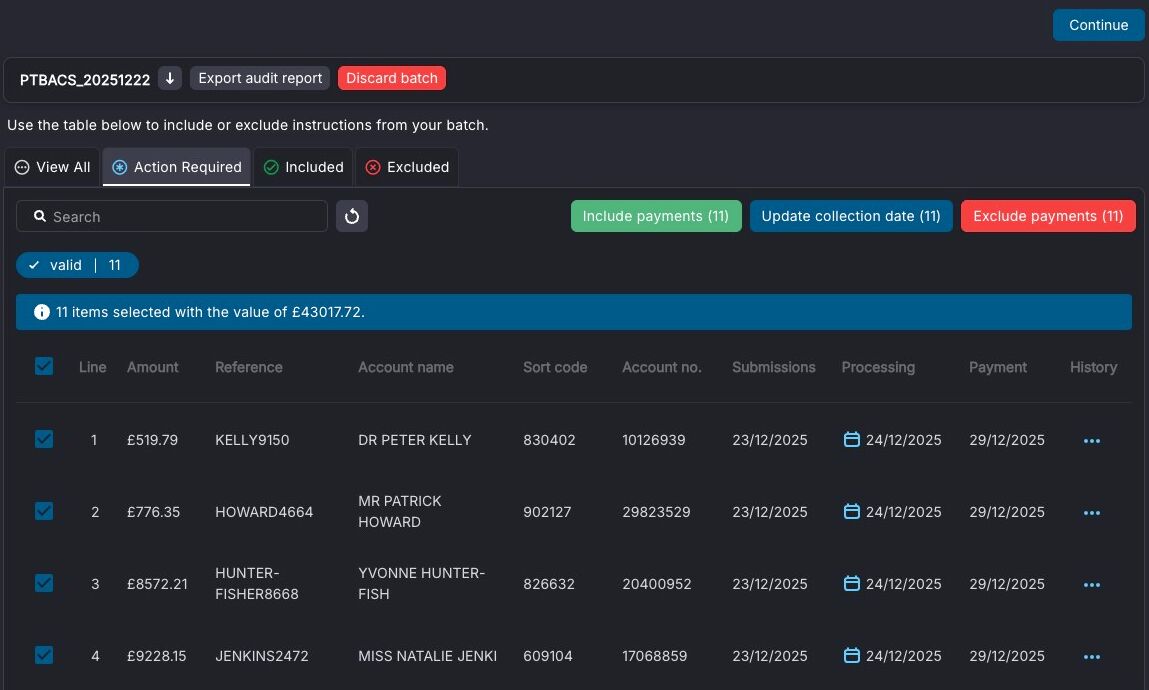The width and height of the screenshot is (1149, 690).
Task: Open history menu for MR PATRICK HOWARD row
Action: pos(1092,512)
